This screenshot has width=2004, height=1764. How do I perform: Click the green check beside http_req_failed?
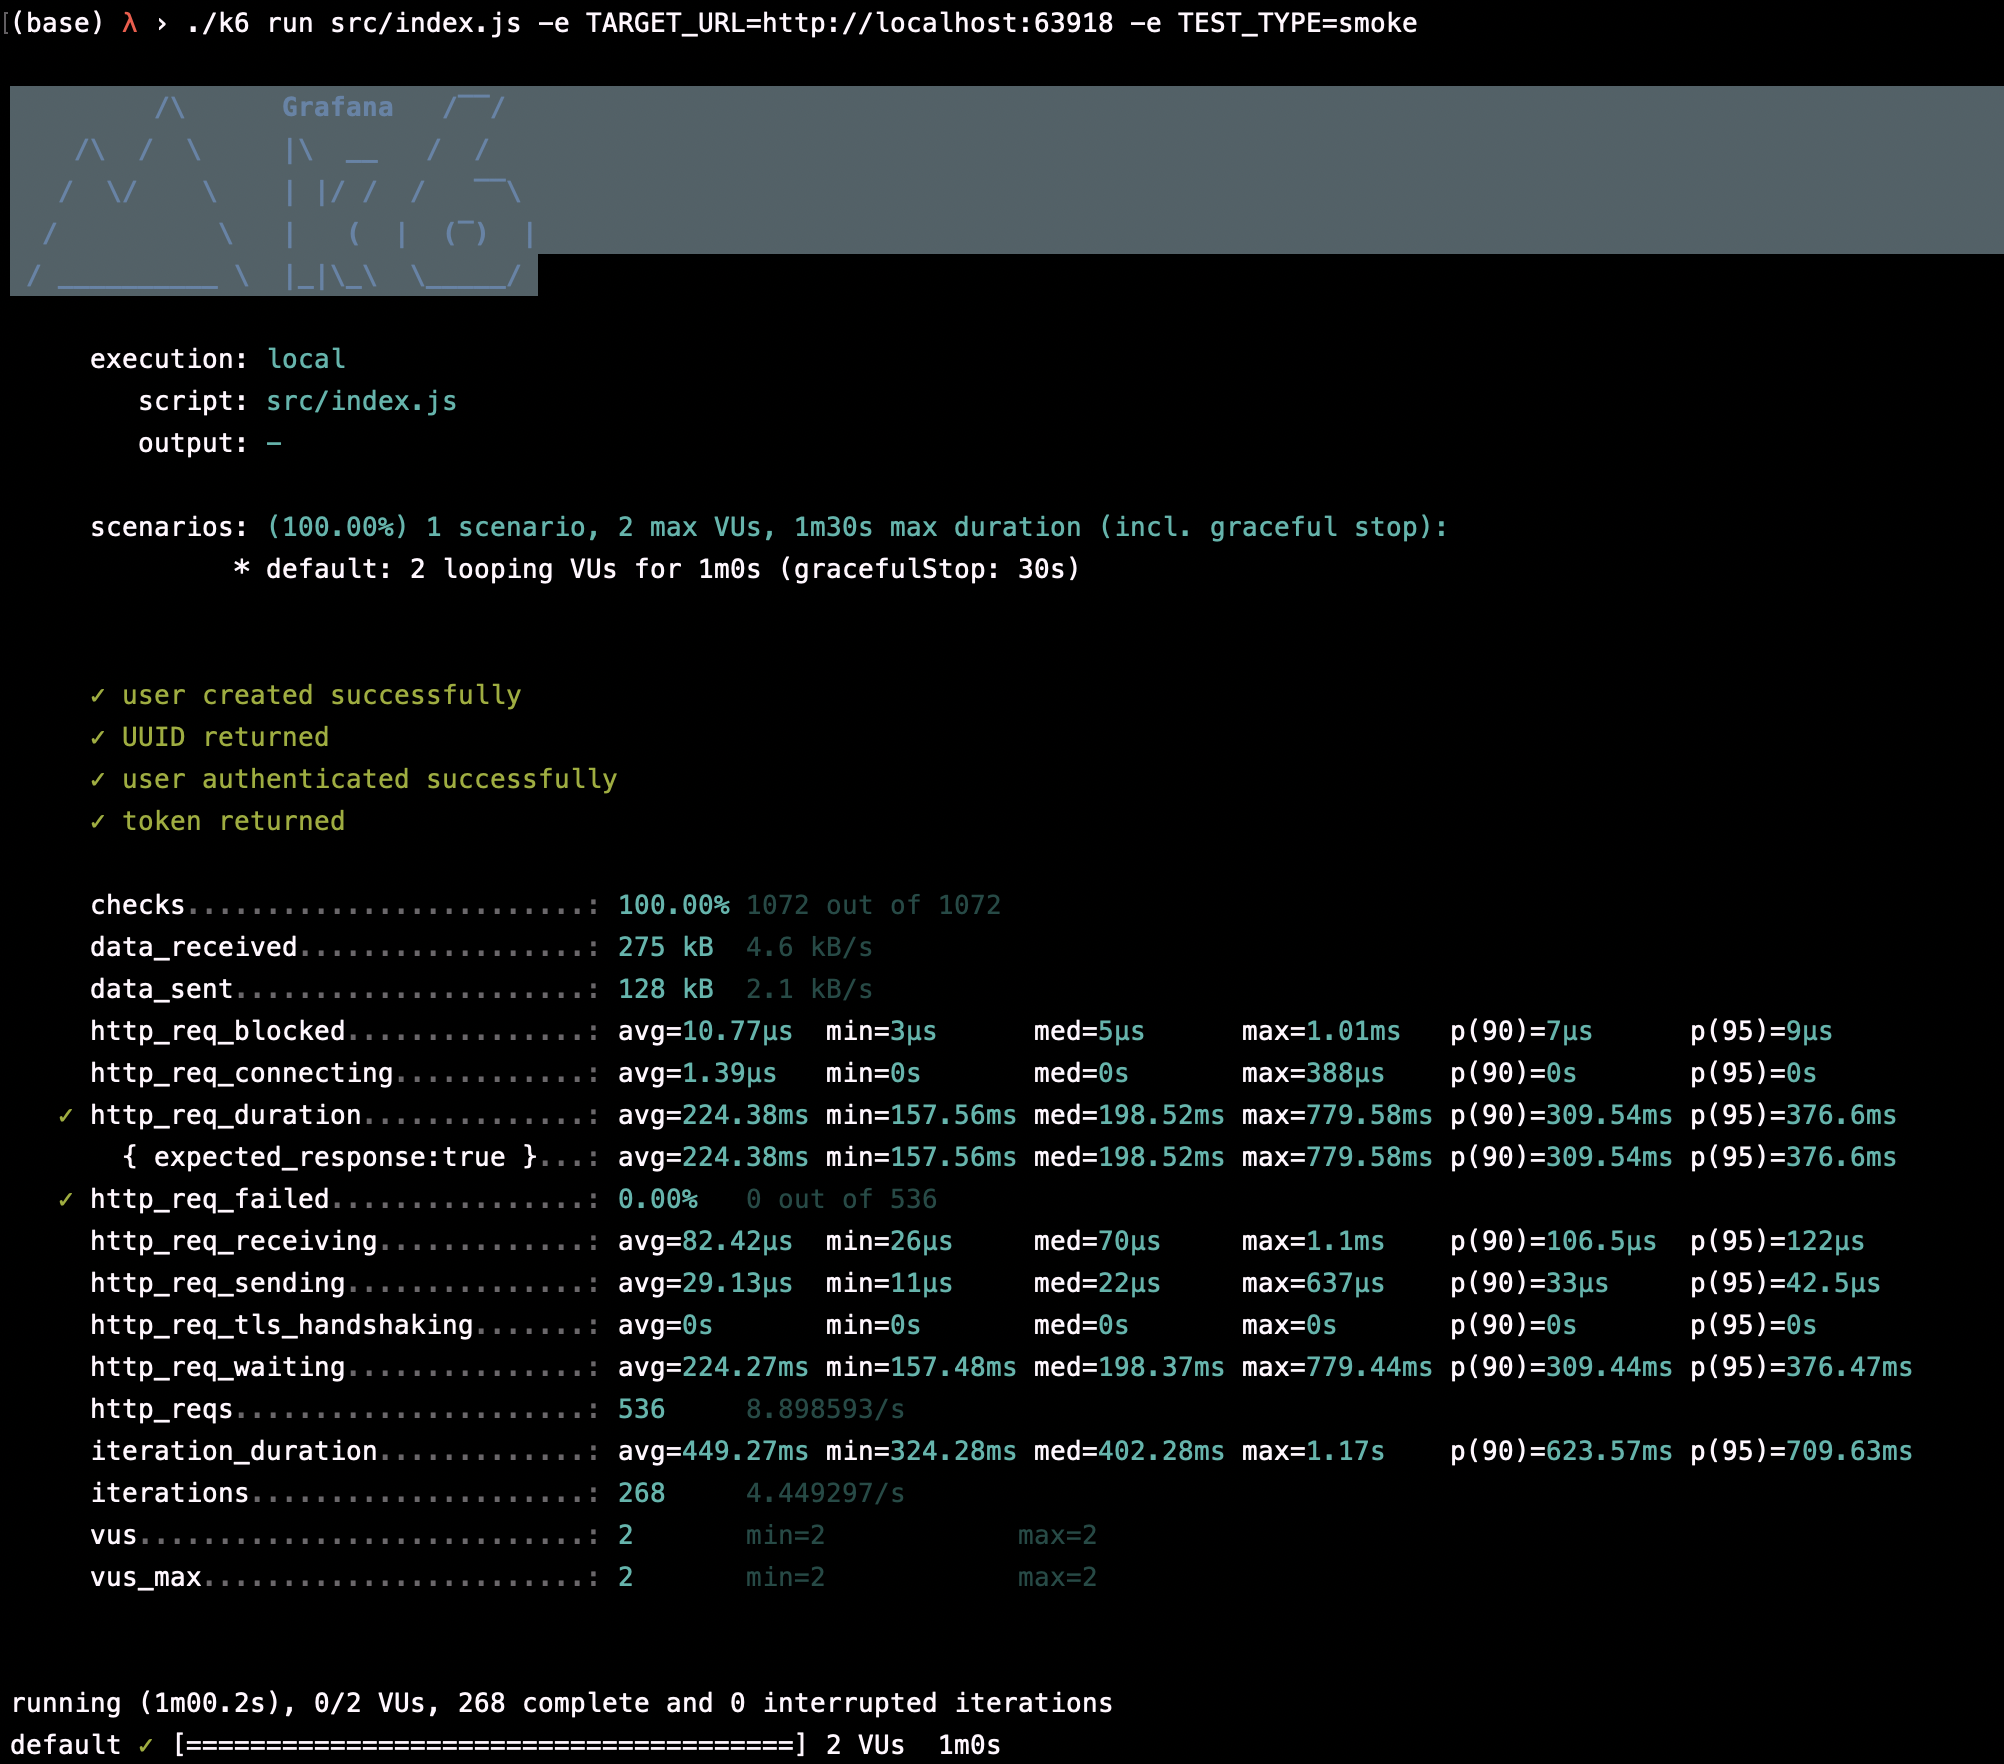click(66, 1199)
